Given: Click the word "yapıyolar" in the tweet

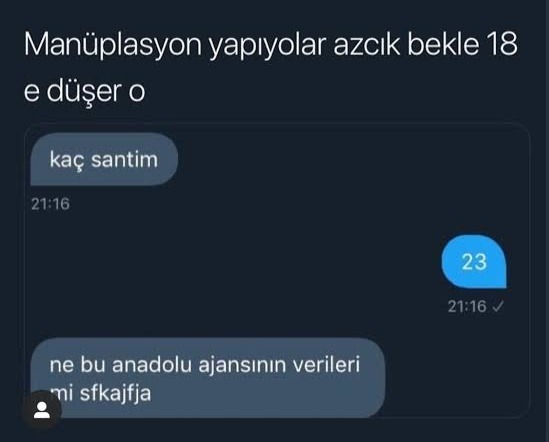Looking at the screenshot, I should coord(268,47).
